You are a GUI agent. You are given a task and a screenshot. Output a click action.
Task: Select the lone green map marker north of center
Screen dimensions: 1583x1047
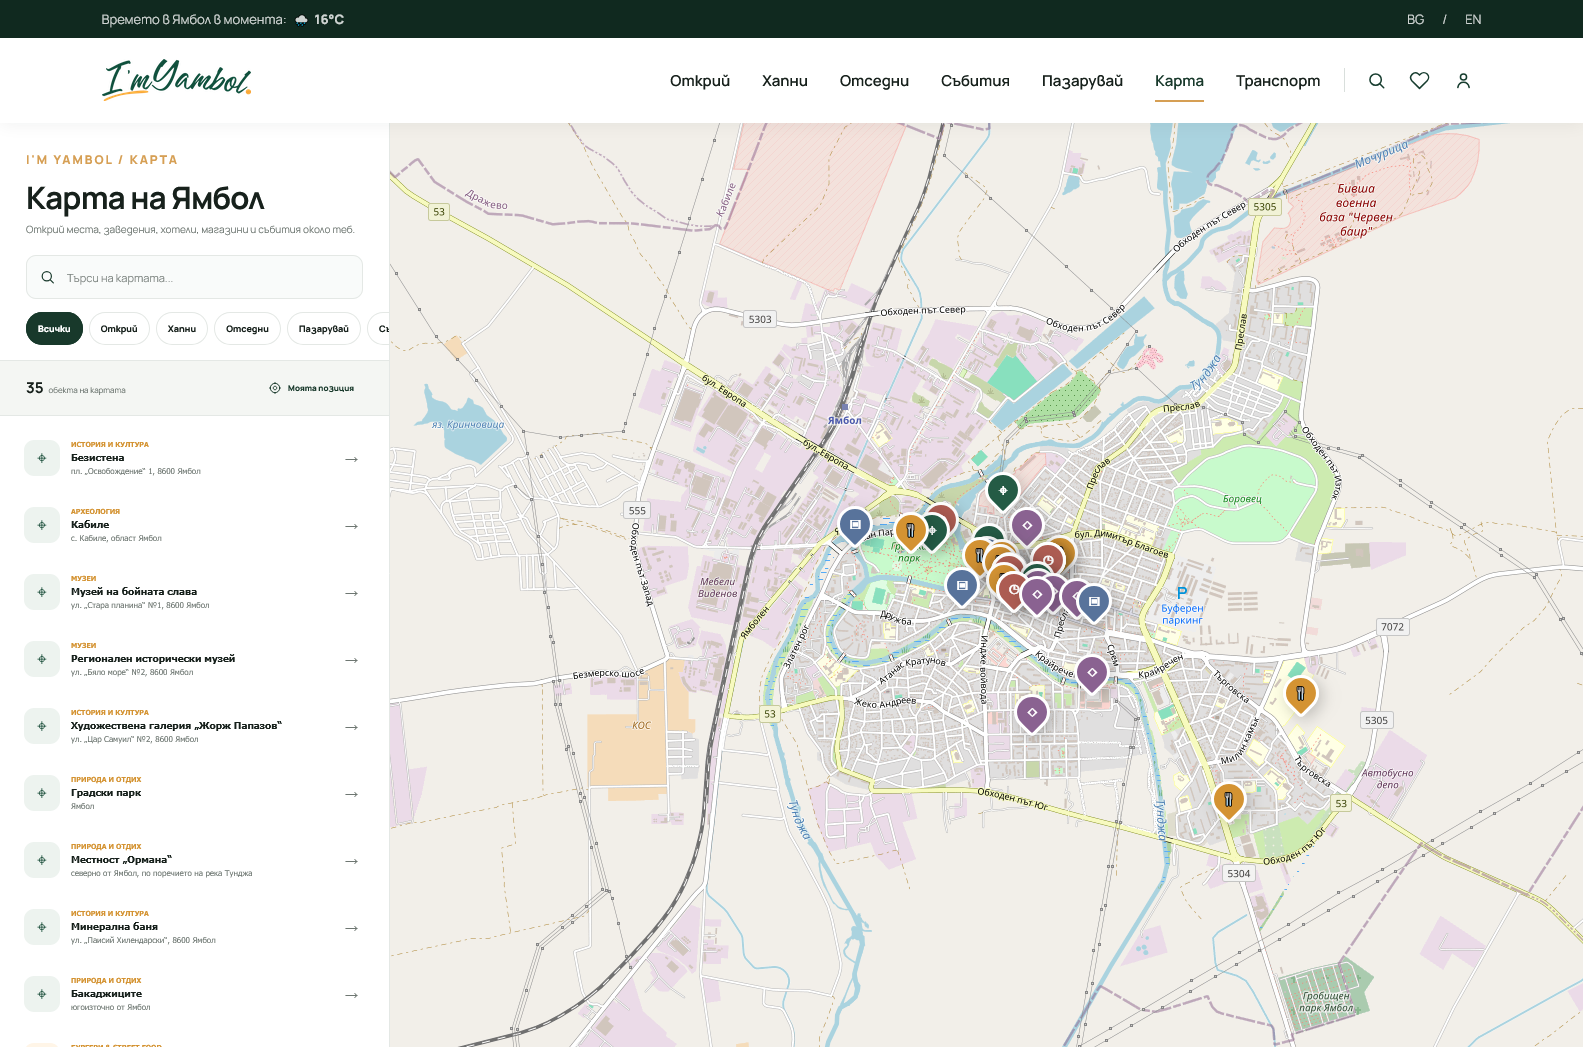(x=1003, y=490)
